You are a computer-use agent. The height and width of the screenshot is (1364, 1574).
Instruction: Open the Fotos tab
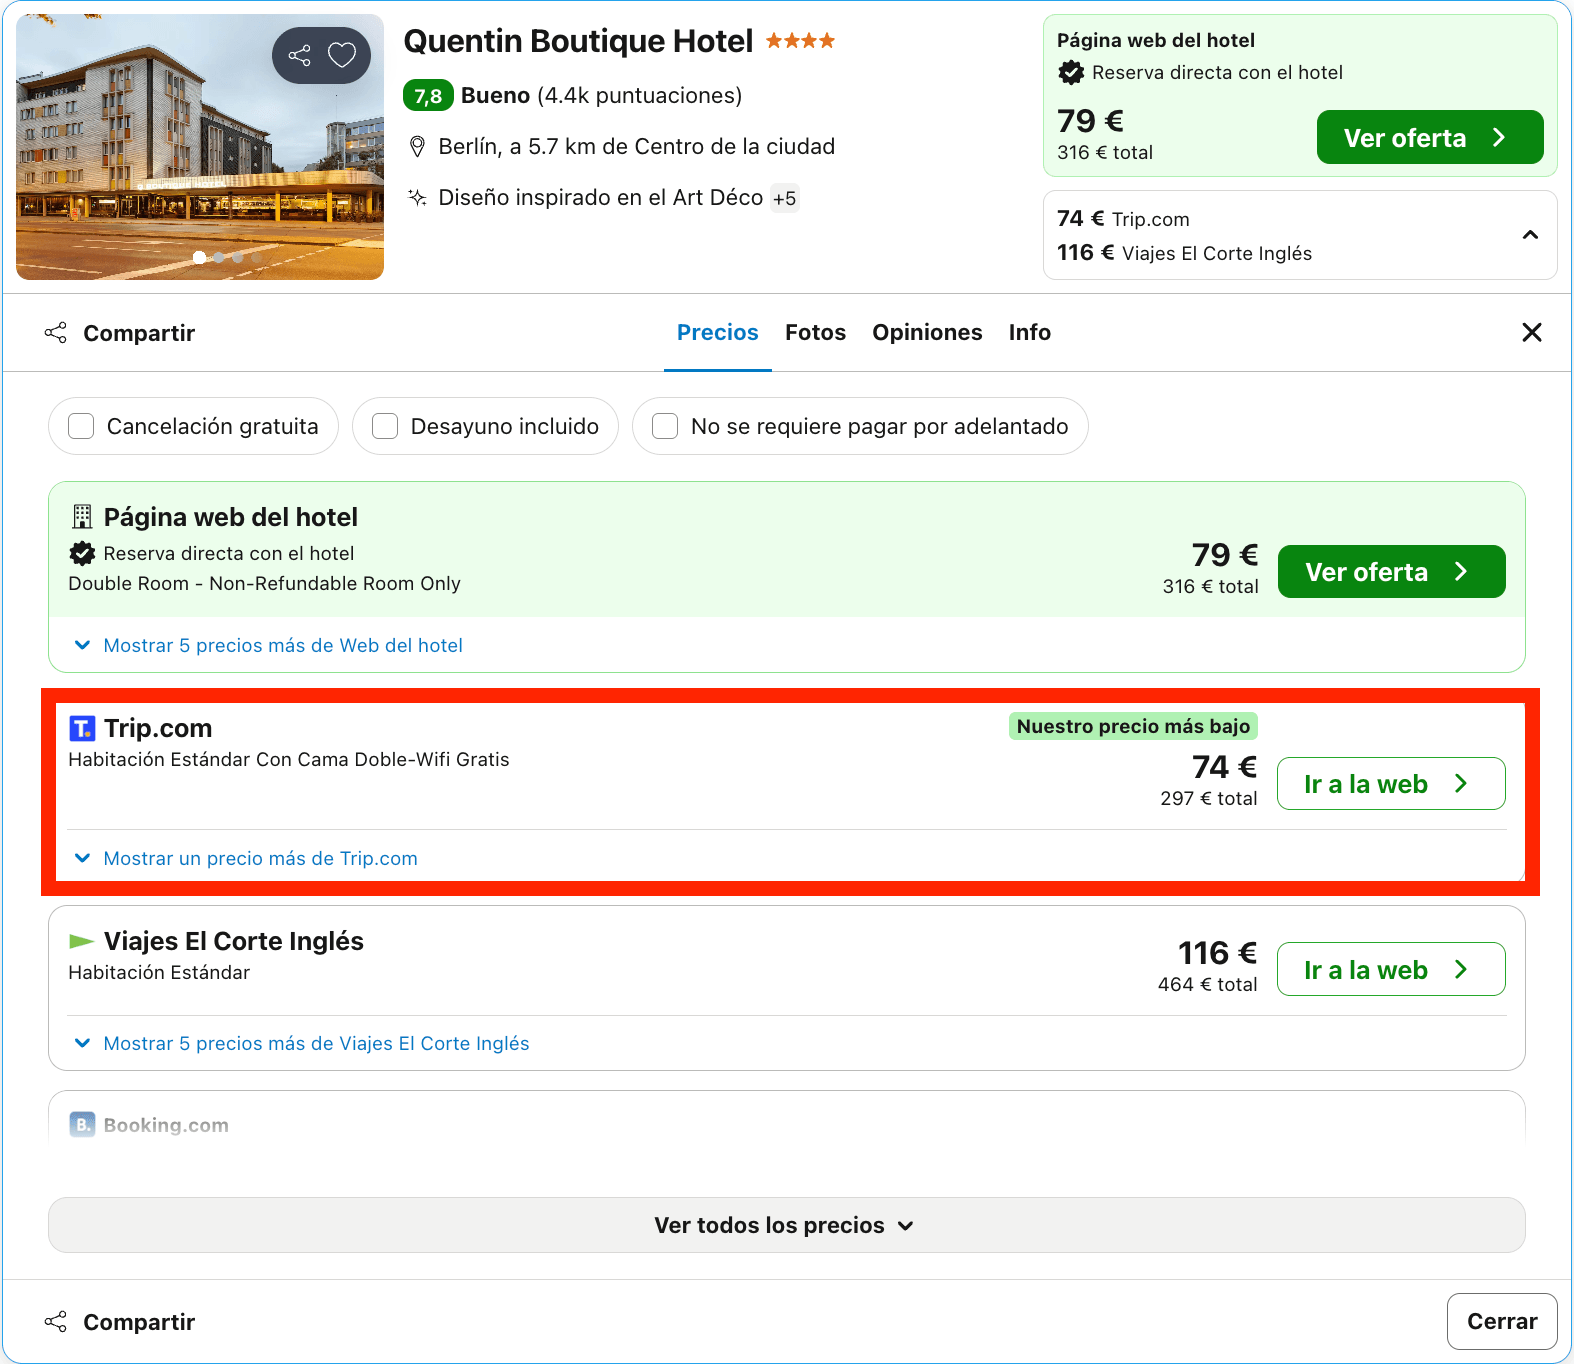815,332
